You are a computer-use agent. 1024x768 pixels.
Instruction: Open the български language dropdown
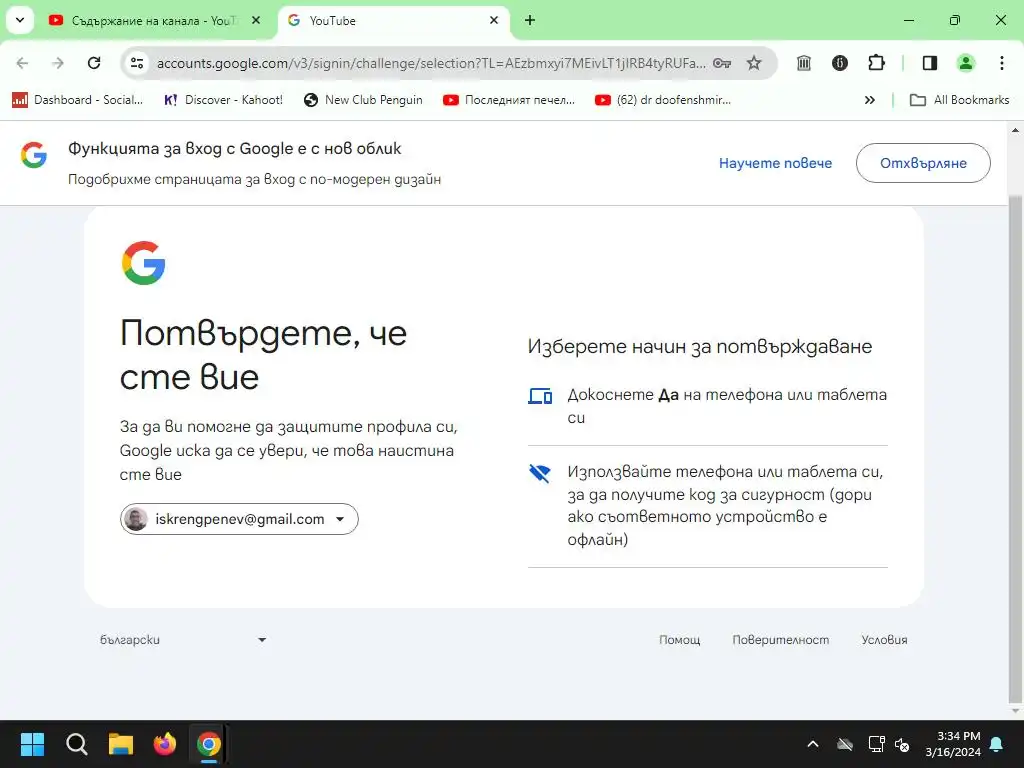click(x=183, y=640)
